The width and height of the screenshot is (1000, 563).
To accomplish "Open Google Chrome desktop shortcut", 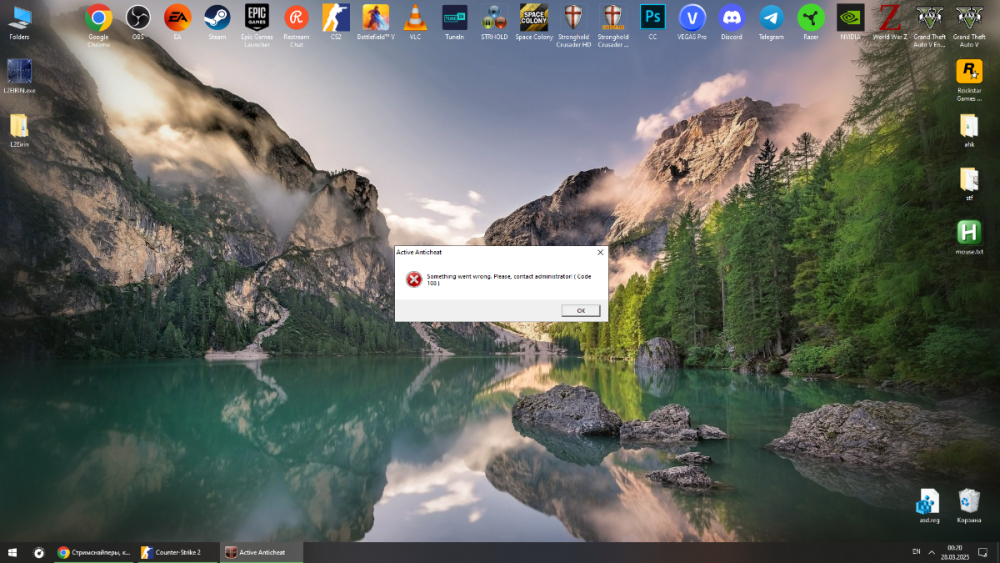I will (98, 18).
